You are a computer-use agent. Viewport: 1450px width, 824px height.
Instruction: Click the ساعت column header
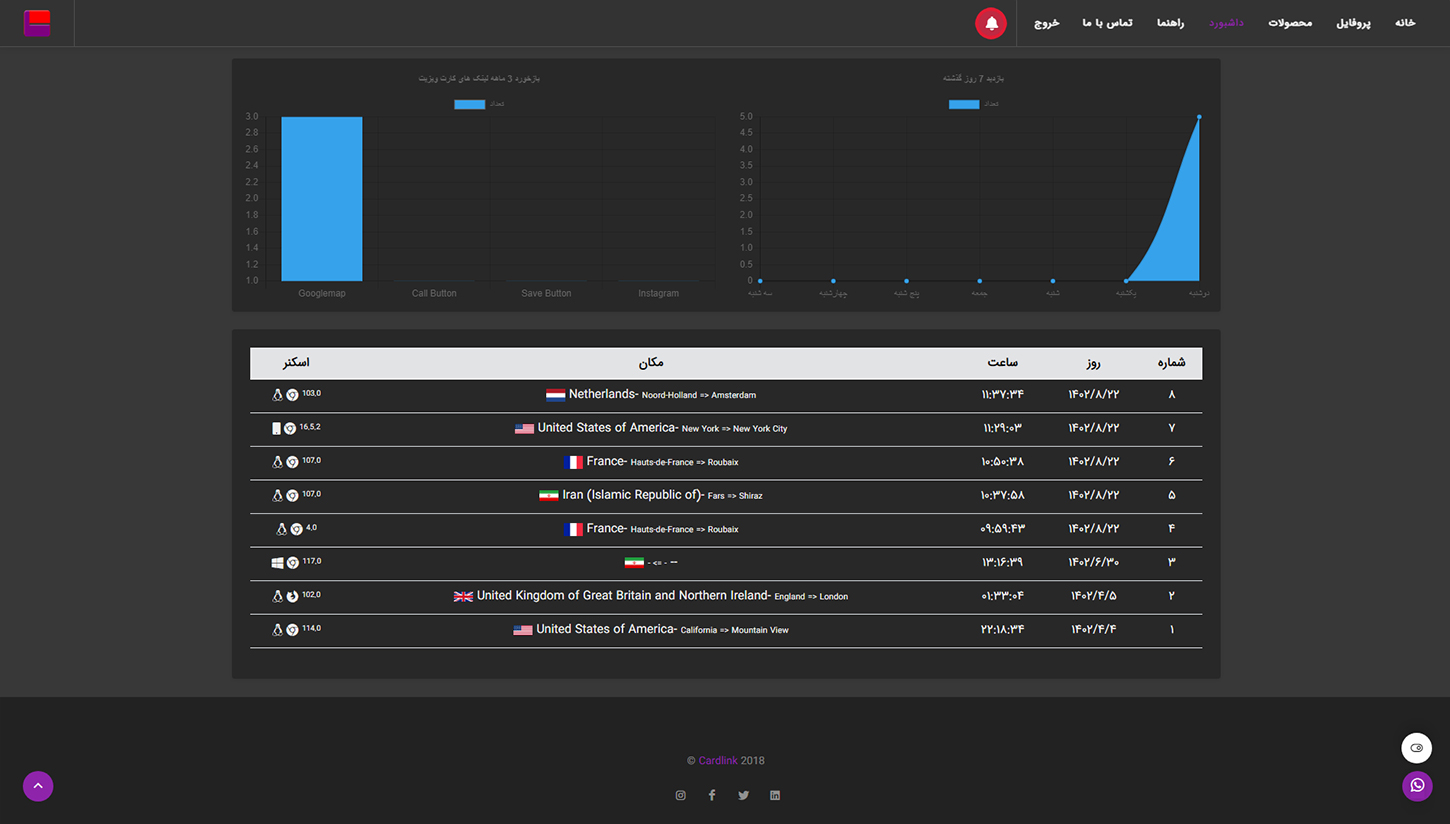1002,363
